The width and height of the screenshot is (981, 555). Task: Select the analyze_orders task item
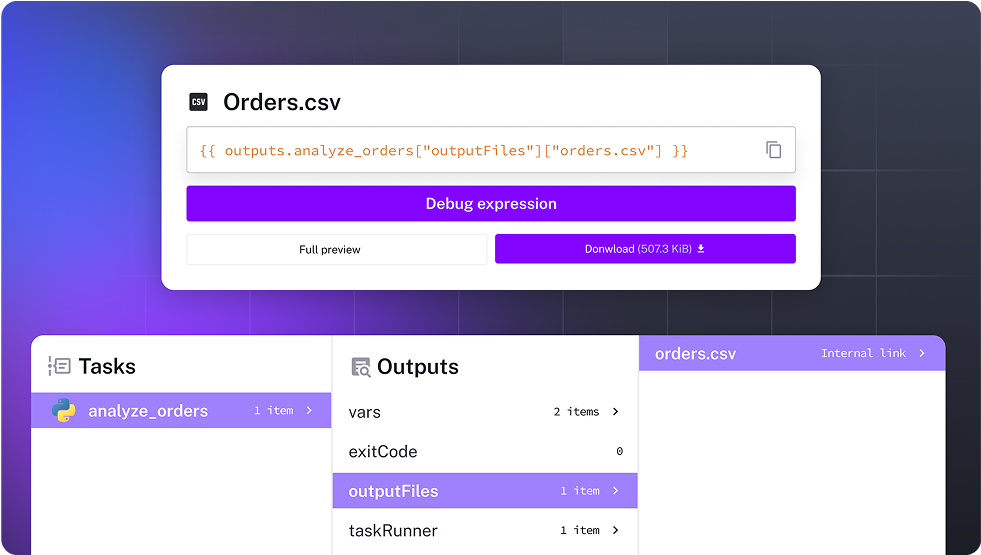click(148, 411)
